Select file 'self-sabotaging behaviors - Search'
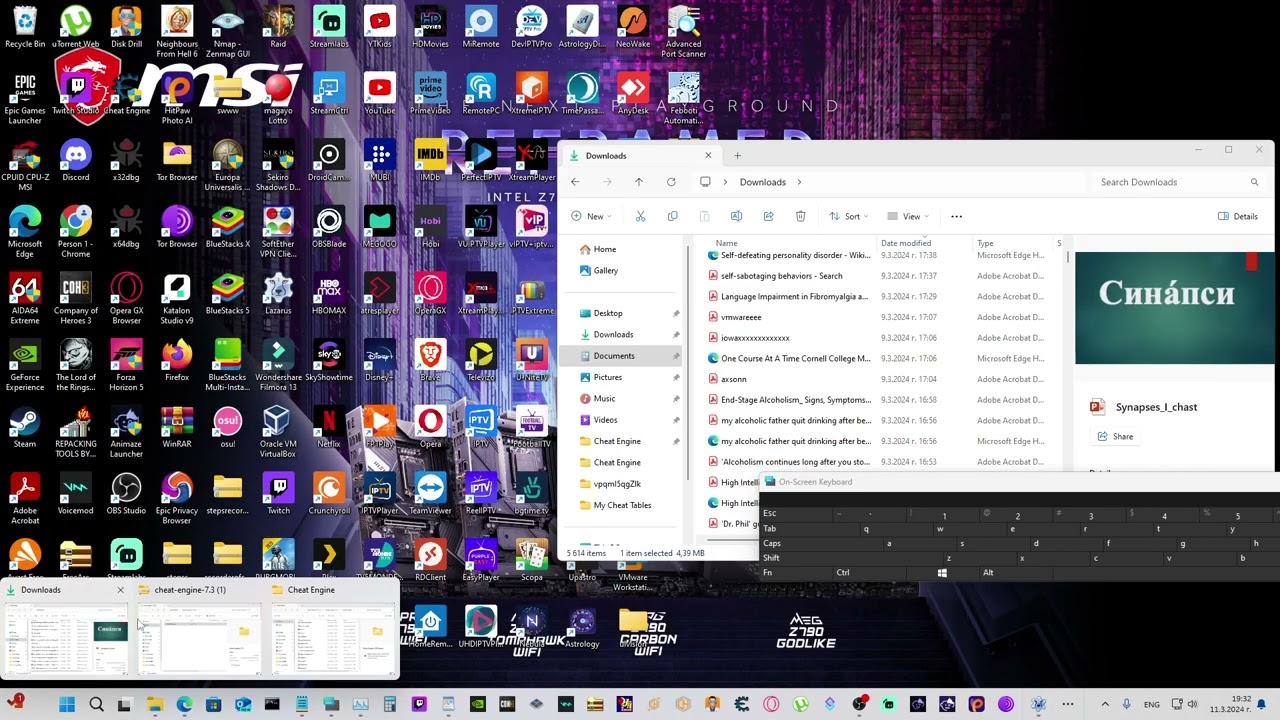The image size is (1280, 720). coord(781,276)
